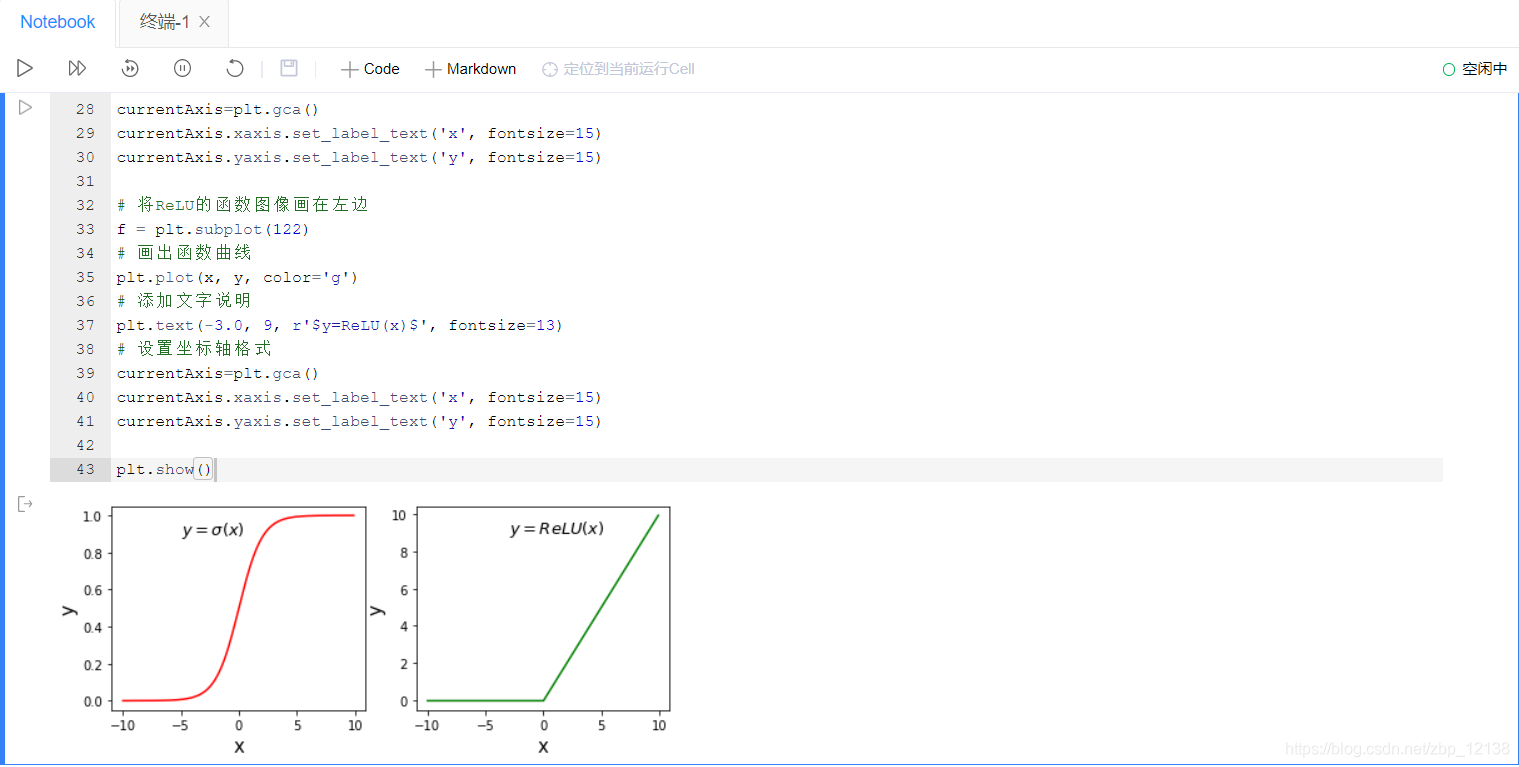Click the comment 设置坐标轴格式
This screenshot has height=767, width=1519.
point(194,349)
